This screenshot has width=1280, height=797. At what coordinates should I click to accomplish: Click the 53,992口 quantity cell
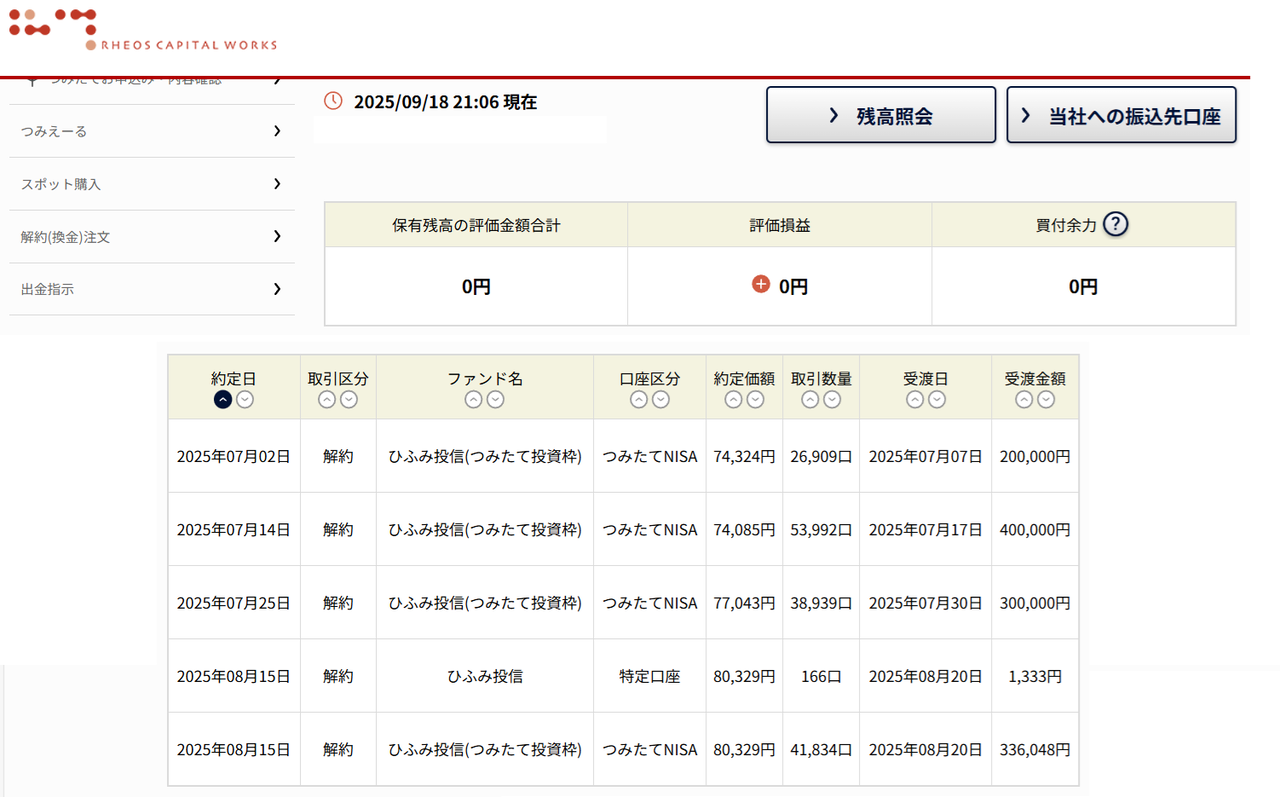(x=821, y=529)
